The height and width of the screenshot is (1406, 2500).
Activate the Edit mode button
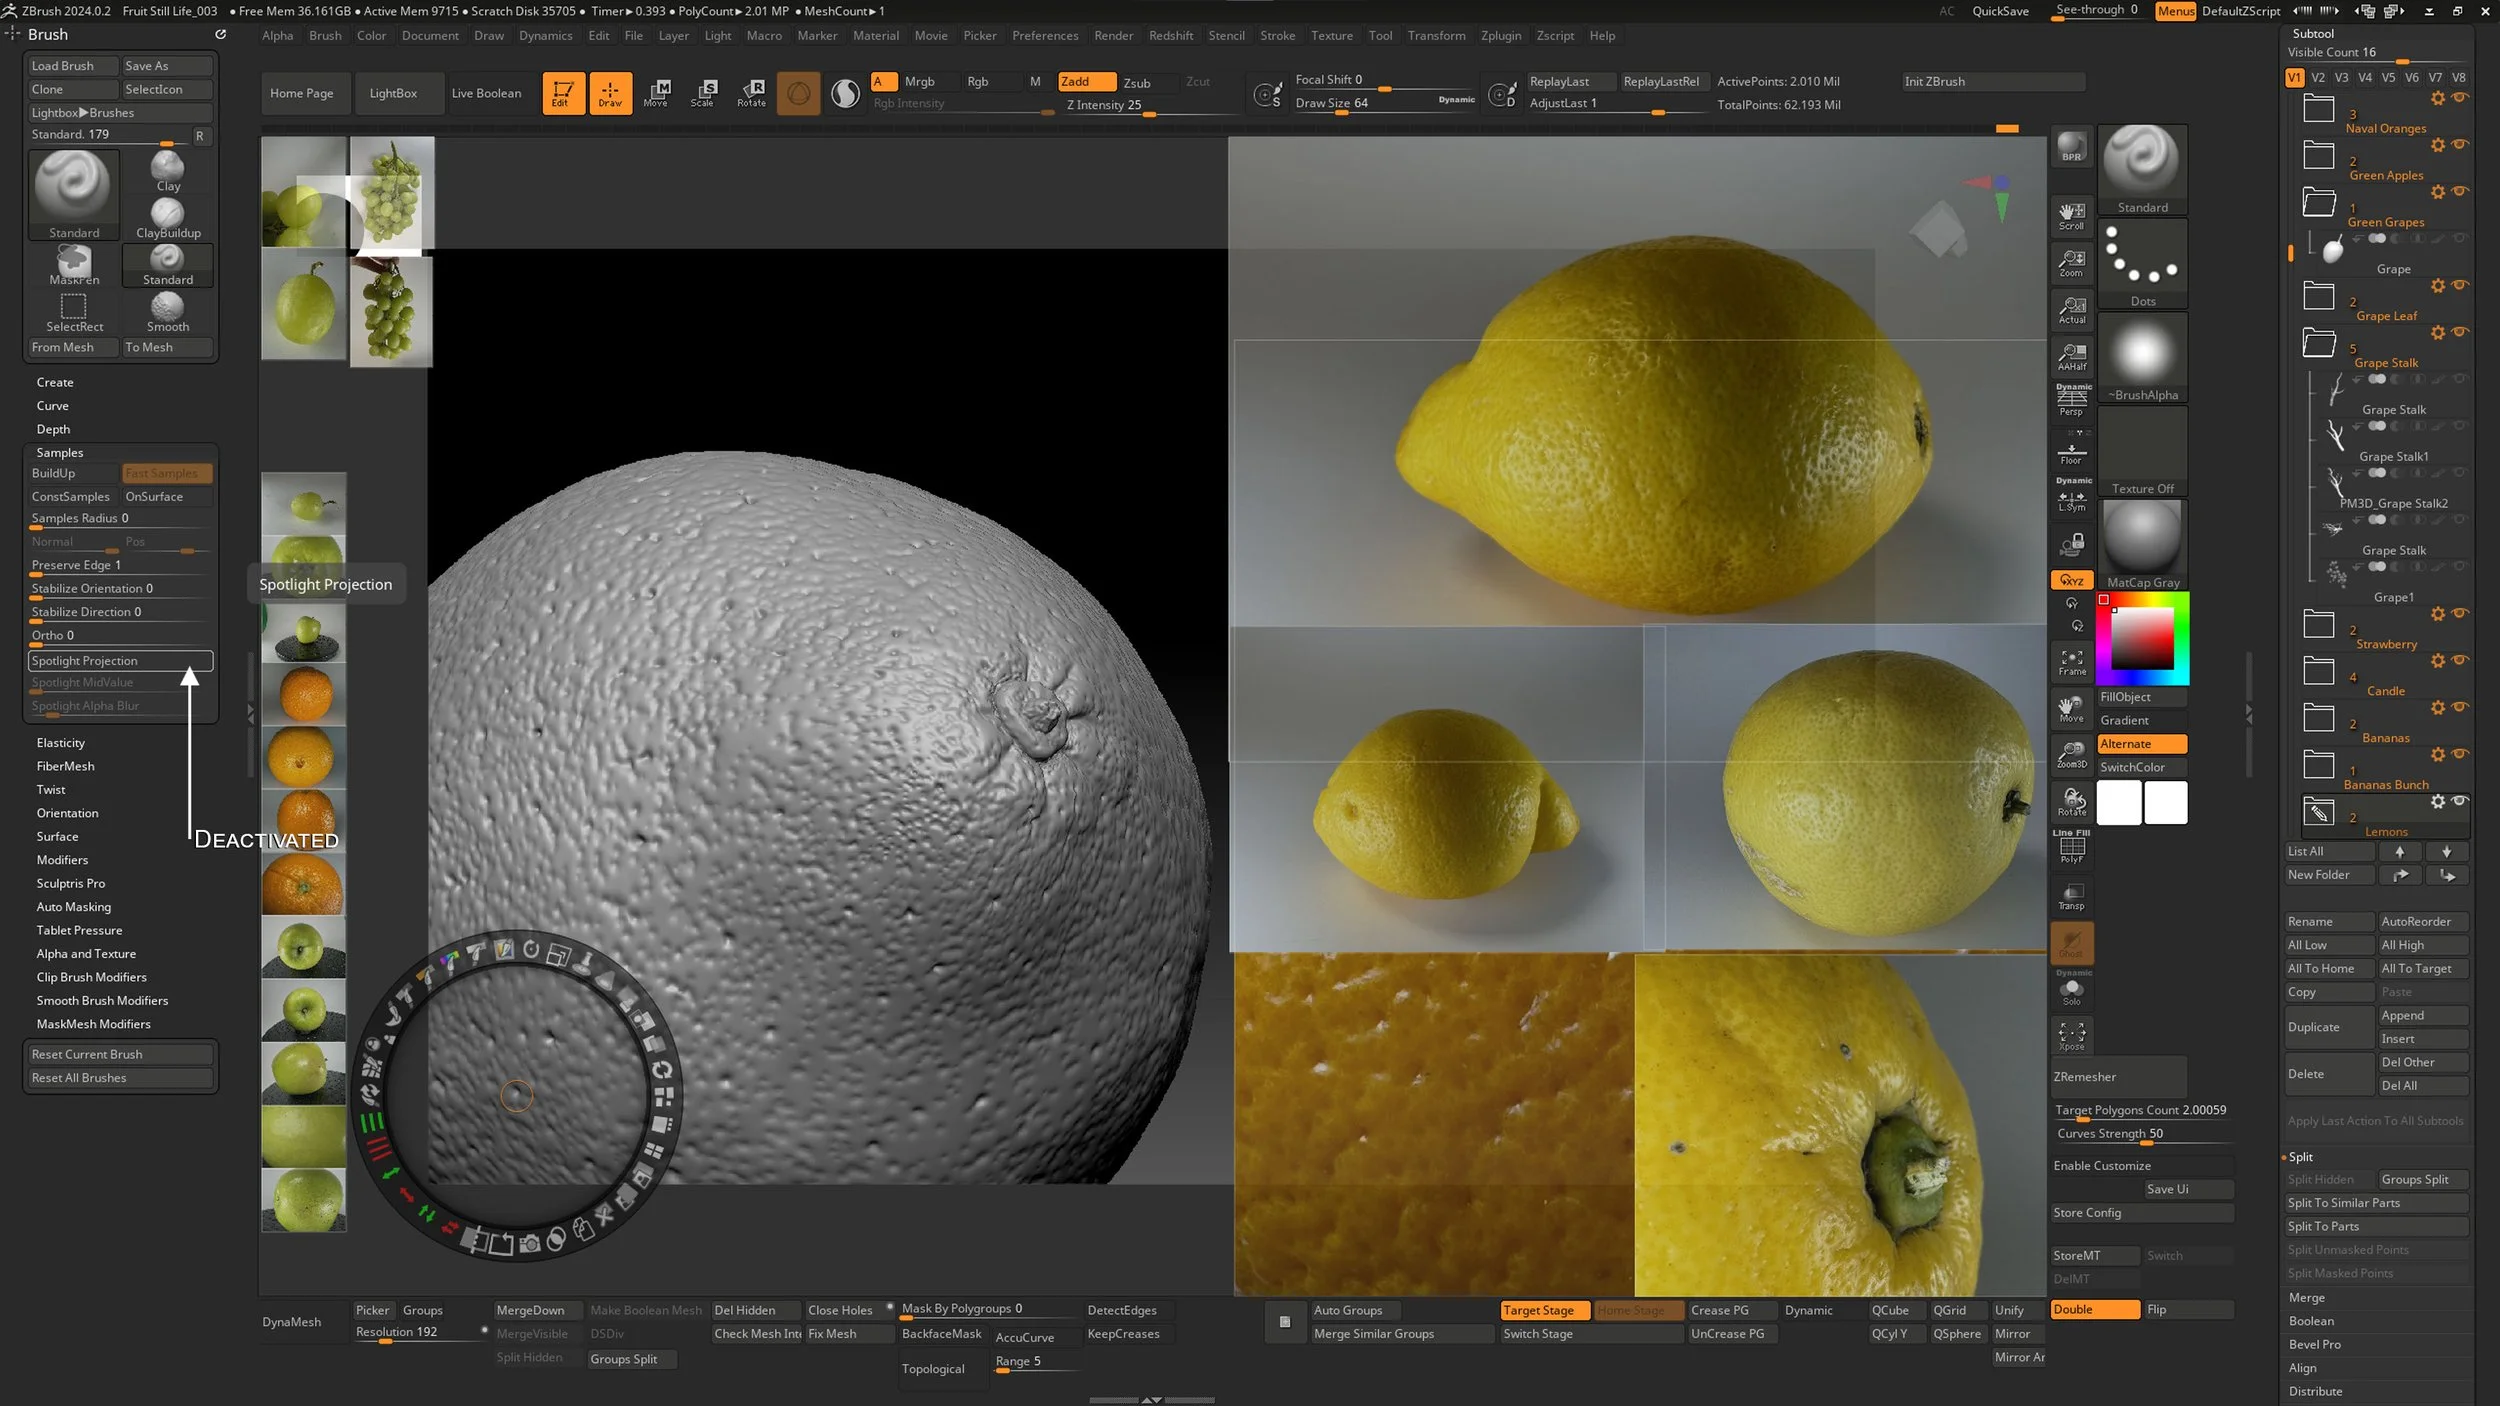click(x=563, y=93)
